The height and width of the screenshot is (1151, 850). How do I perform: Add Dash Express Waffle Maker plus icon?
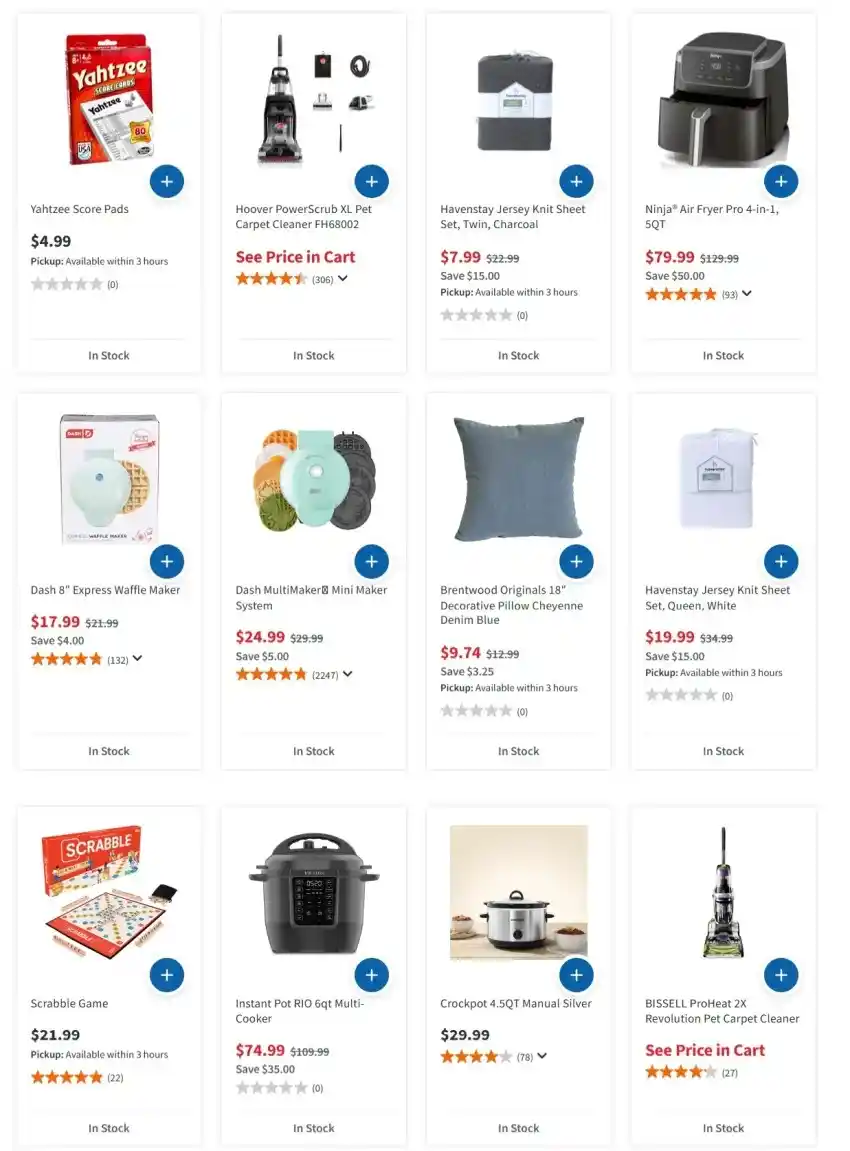point(167,562)
